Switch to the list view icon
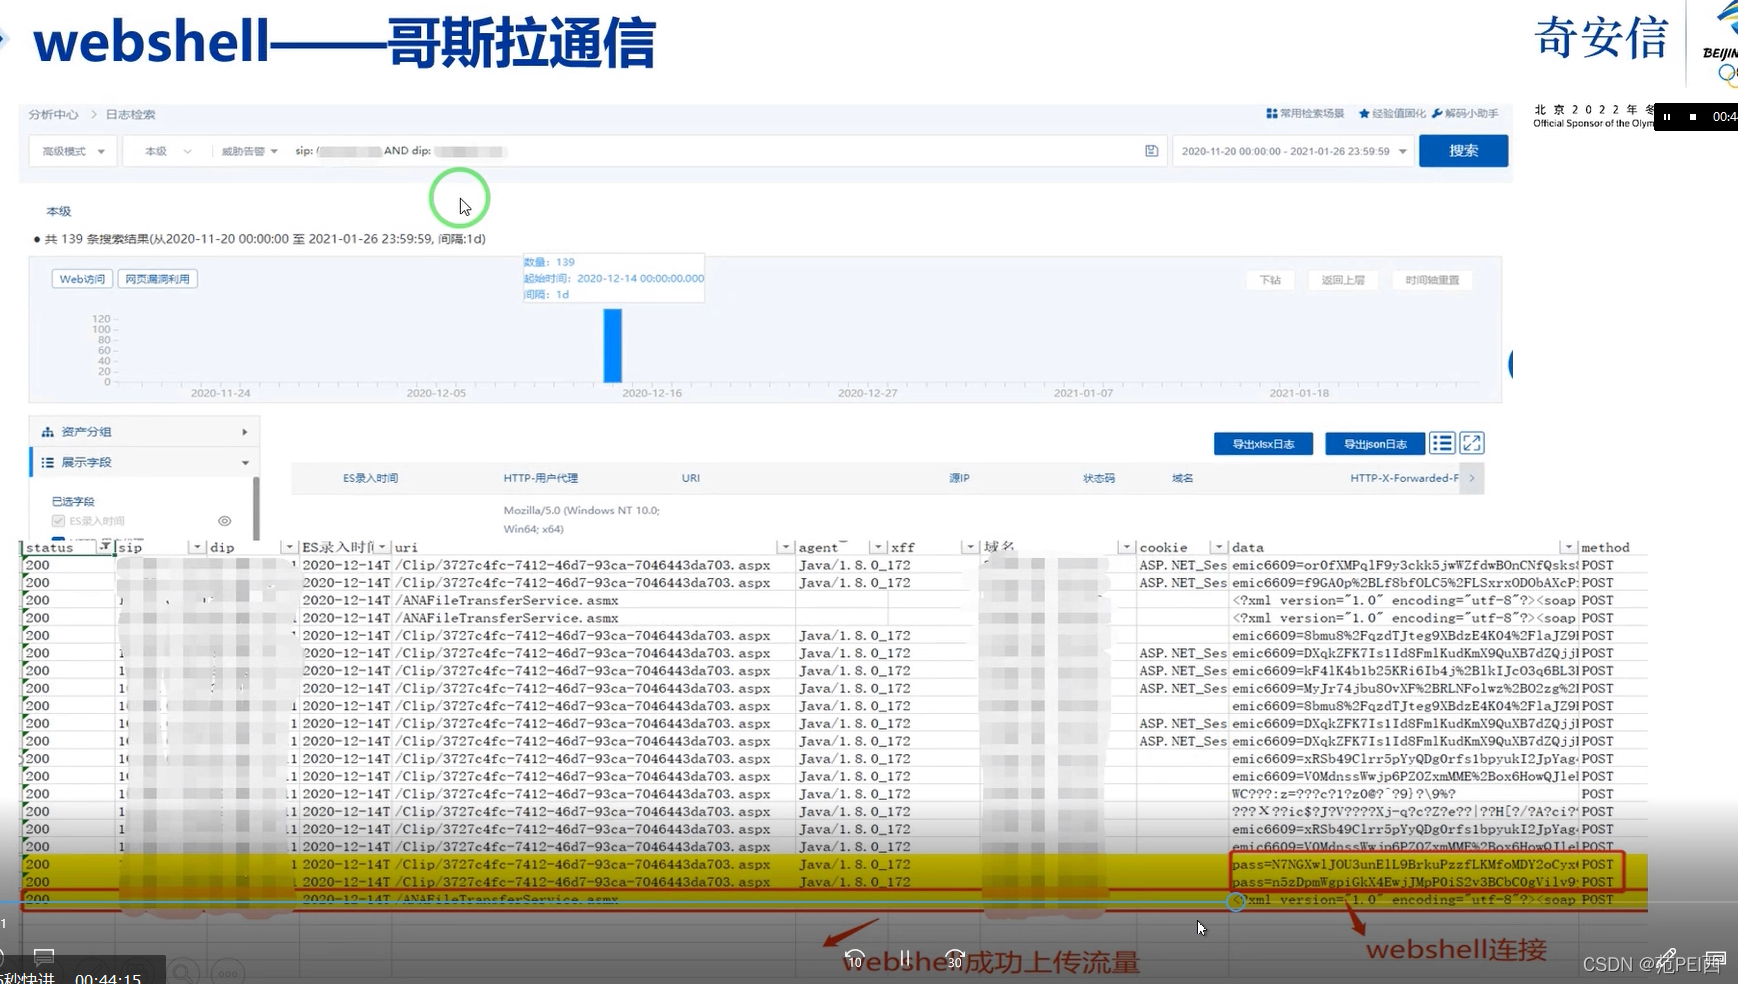Image resolution: width=1738 pixels, height=984 pixels. click(x=1442, y=443)
